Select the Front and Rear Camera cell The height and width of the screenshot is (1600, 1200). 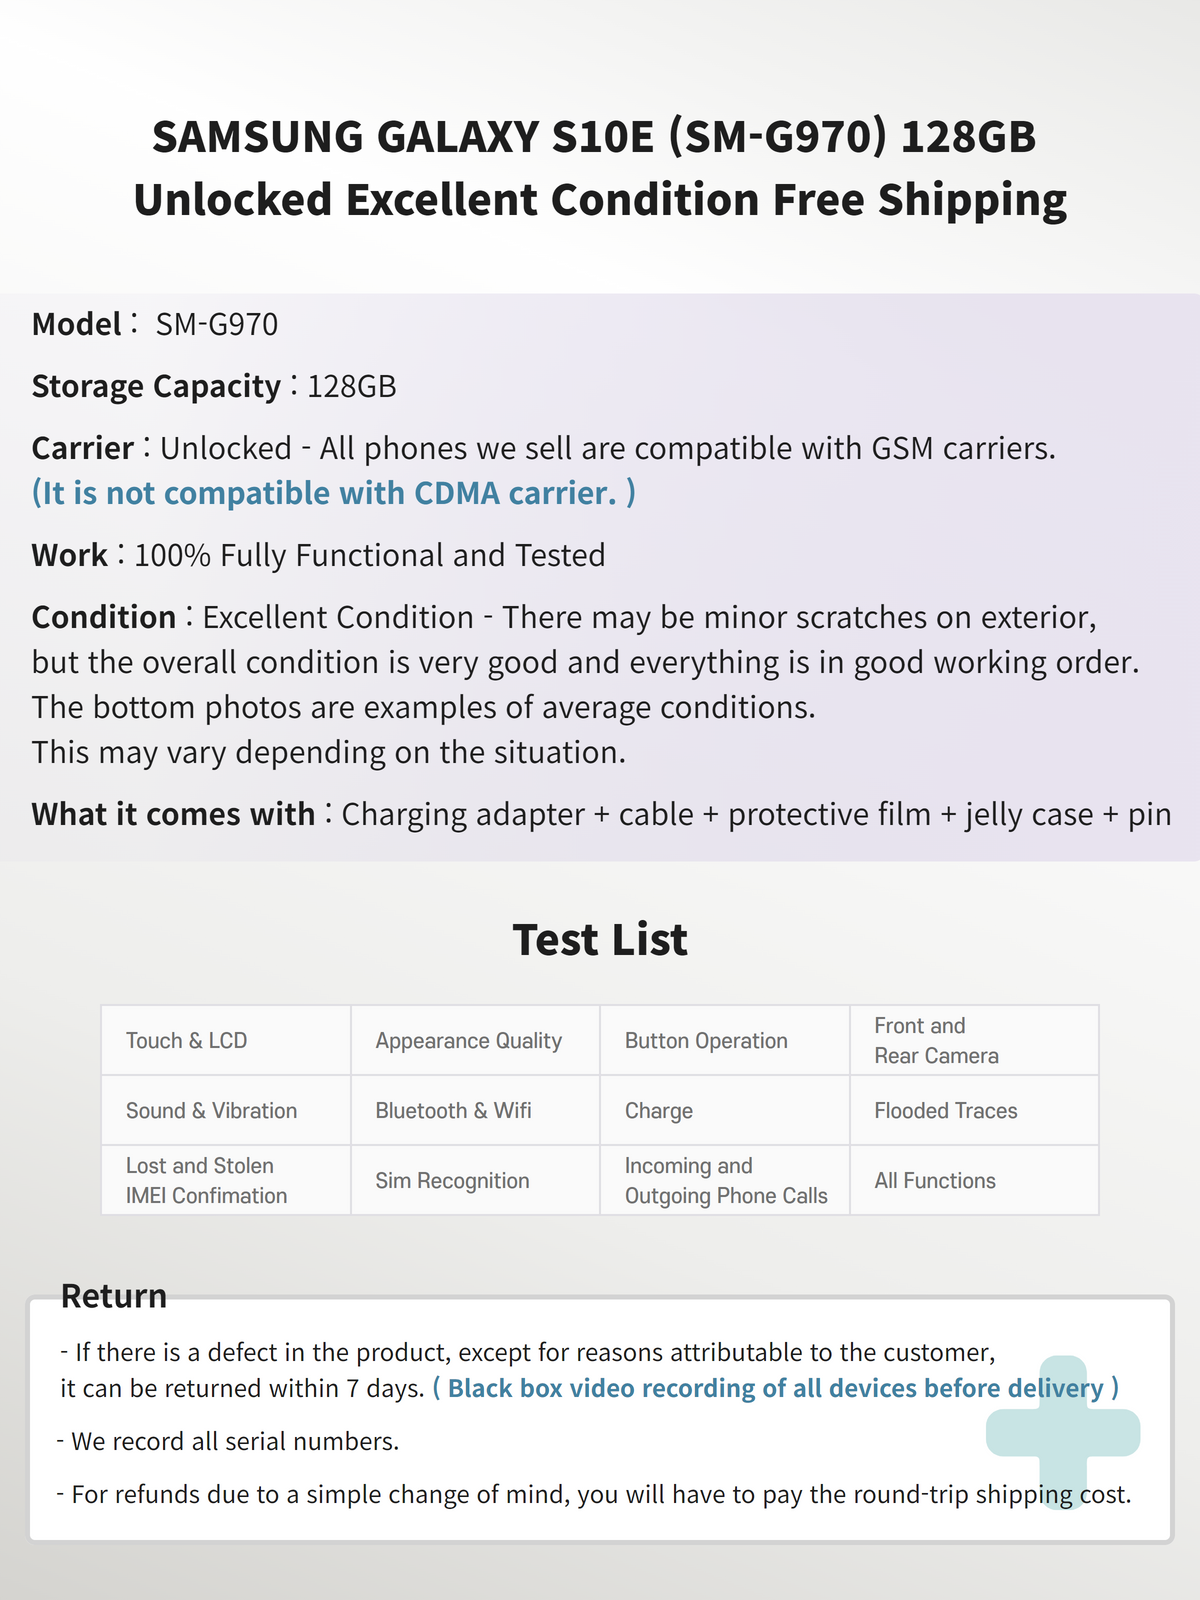tap(974, 1040)
